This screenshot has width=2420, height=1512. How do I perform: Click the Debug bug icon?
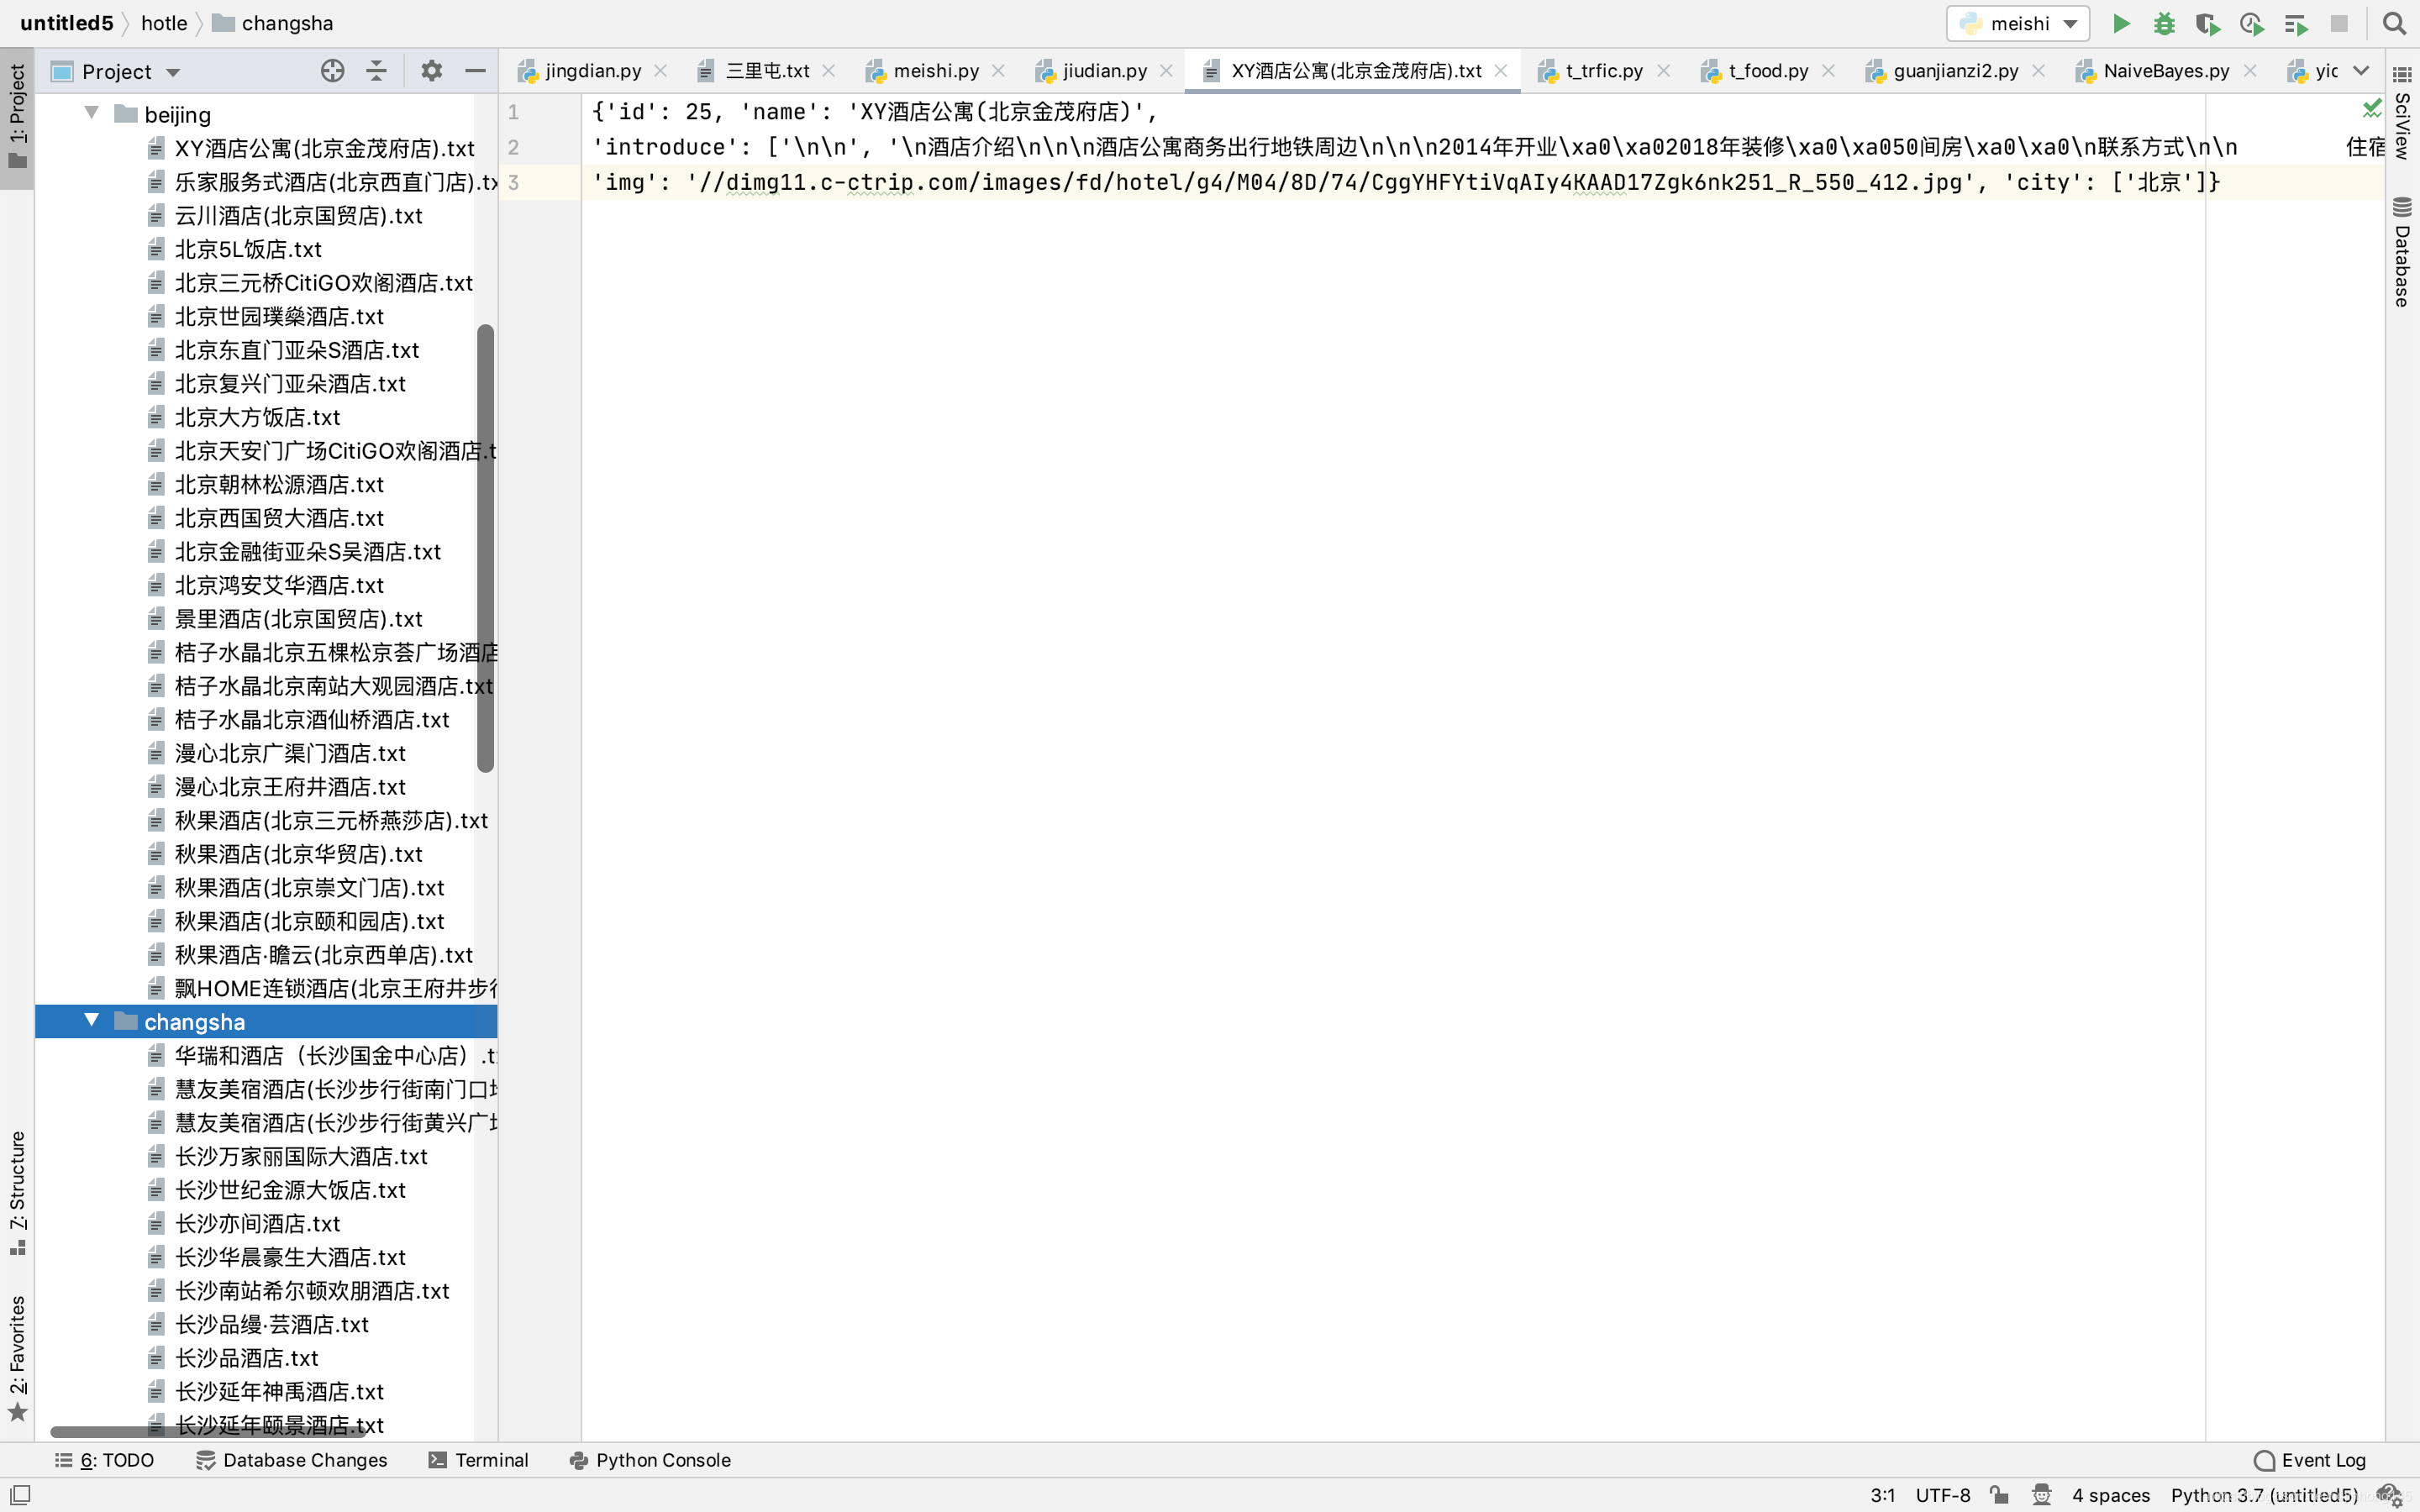(x=2164, y=24)
